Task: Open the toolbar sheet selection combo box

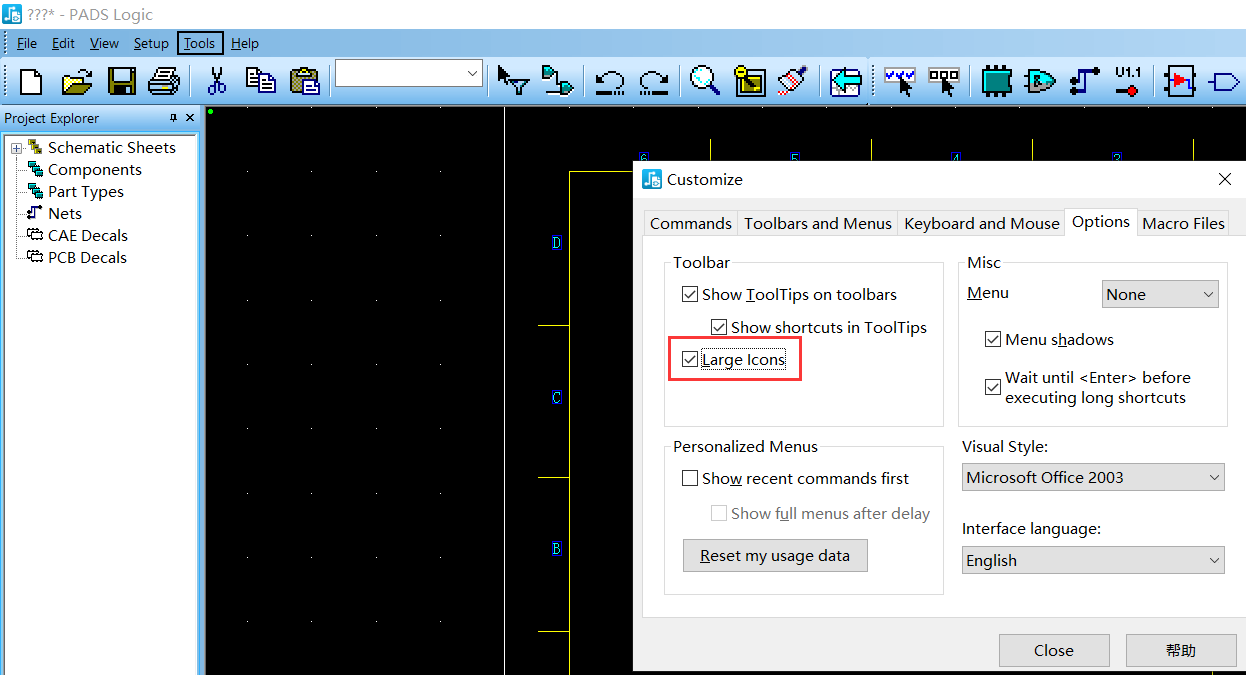Action: point(408,74)
